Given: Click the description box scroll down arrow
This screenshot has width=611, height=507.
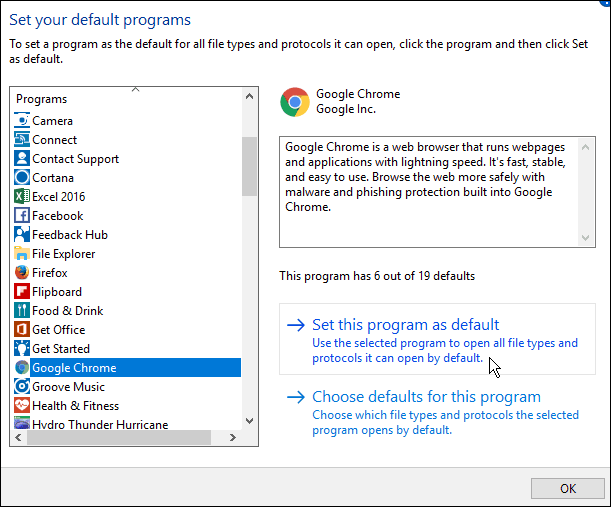Looking at the screenshot, I should click(x=585, y=238).
